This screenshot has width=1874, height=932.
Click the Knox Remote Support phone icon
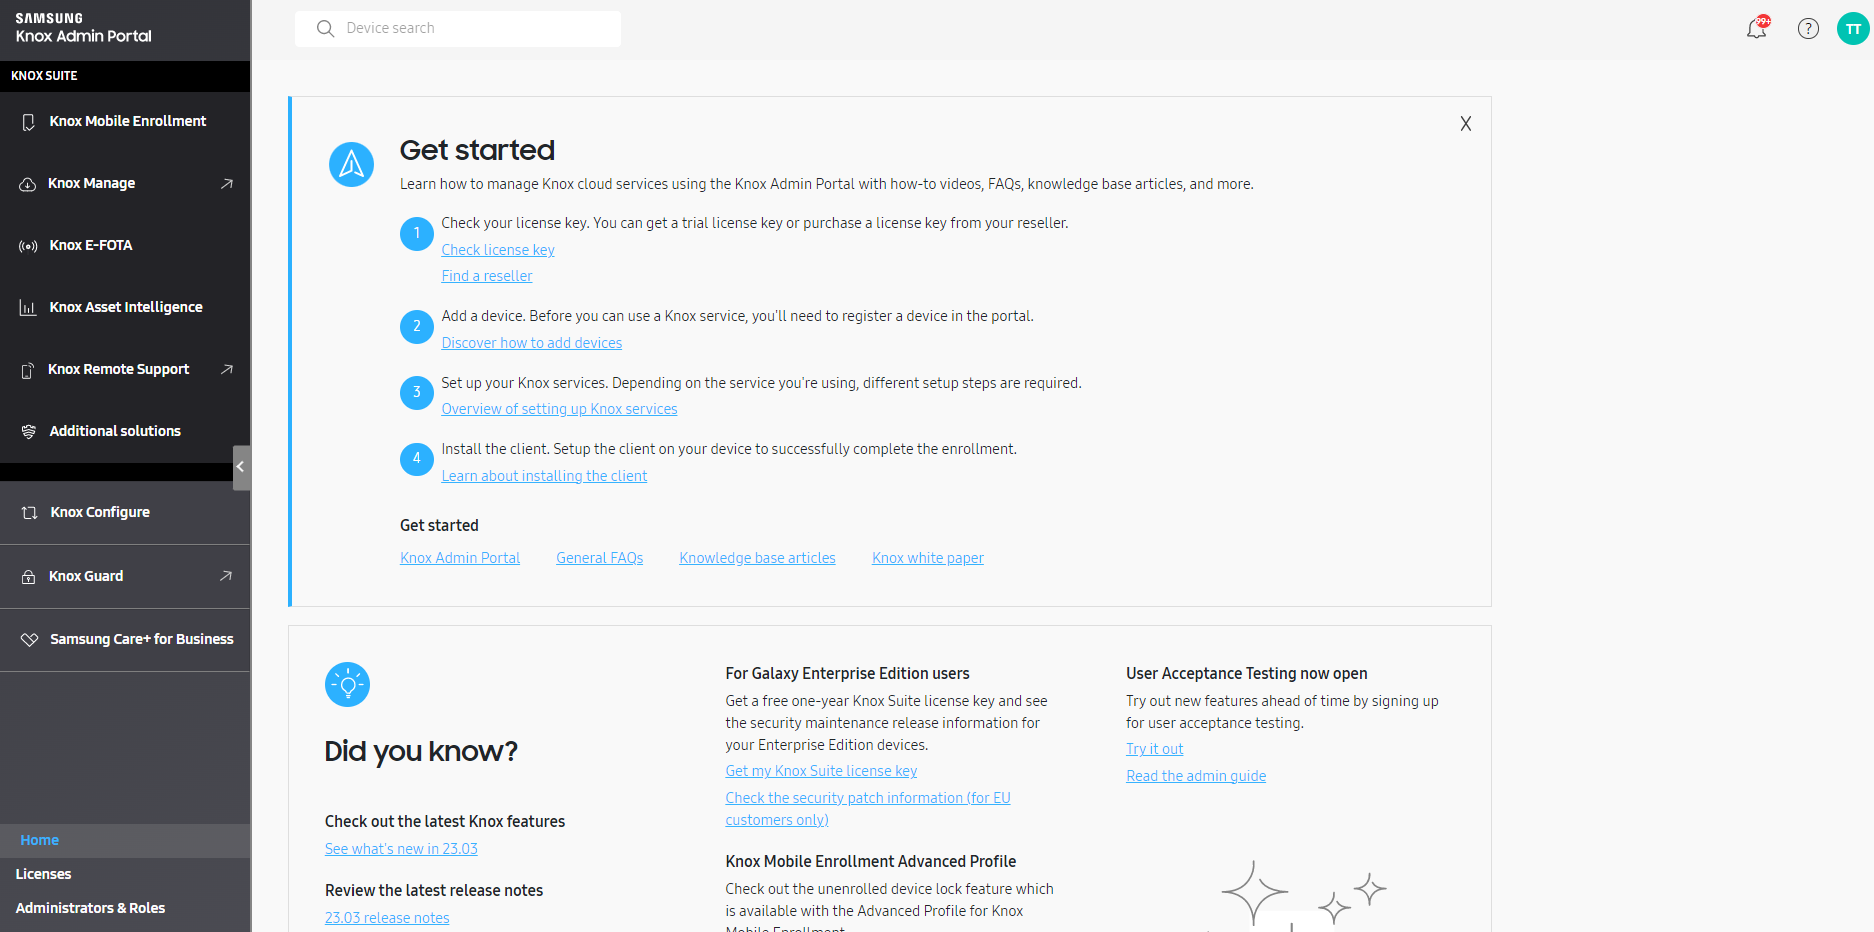click(28, 370)
